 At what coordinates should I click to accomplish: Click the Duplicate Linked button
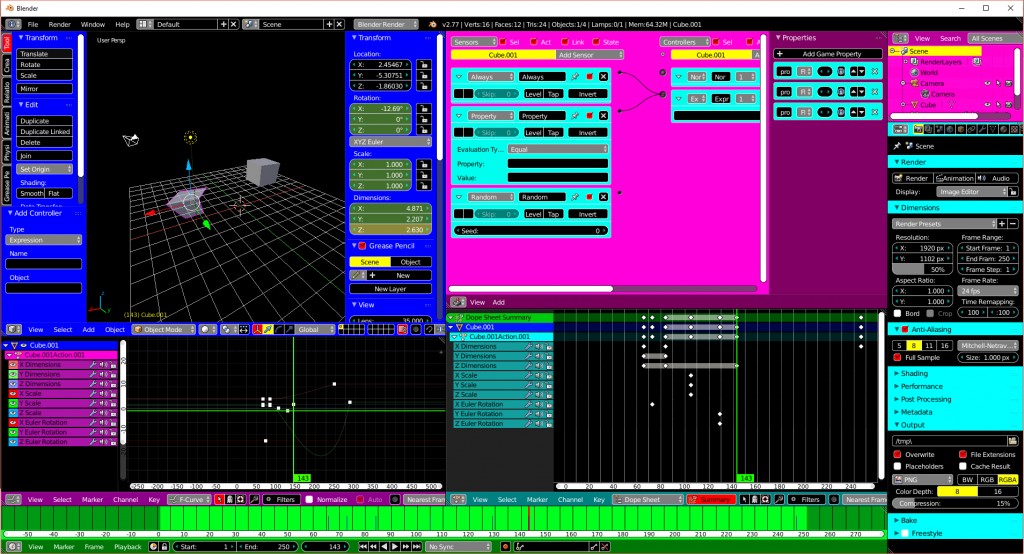[44, 131]
